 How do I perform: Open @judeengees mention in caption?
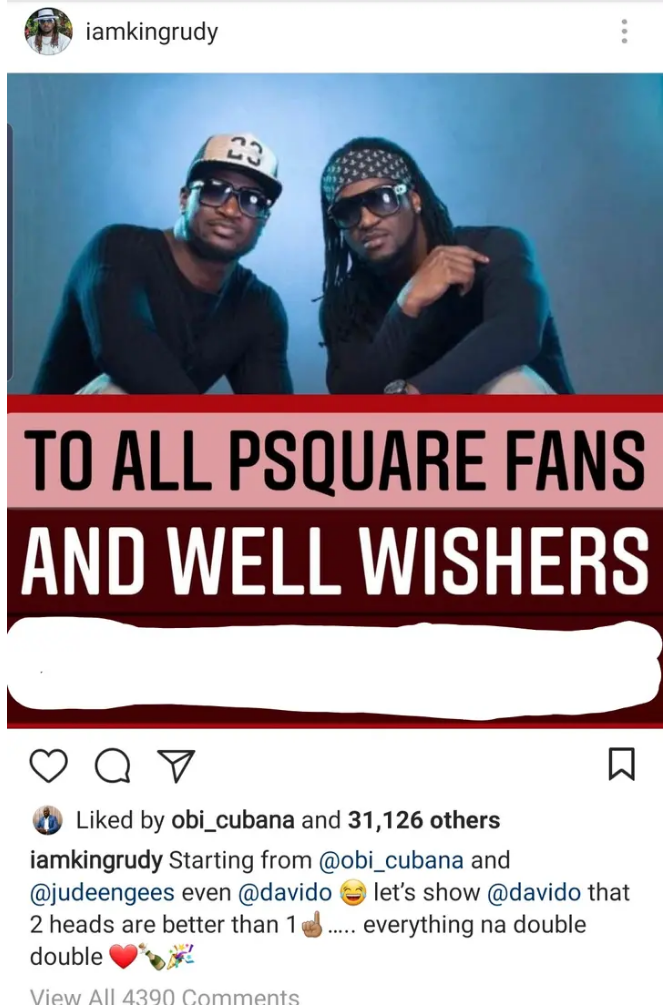coord(102,892)
